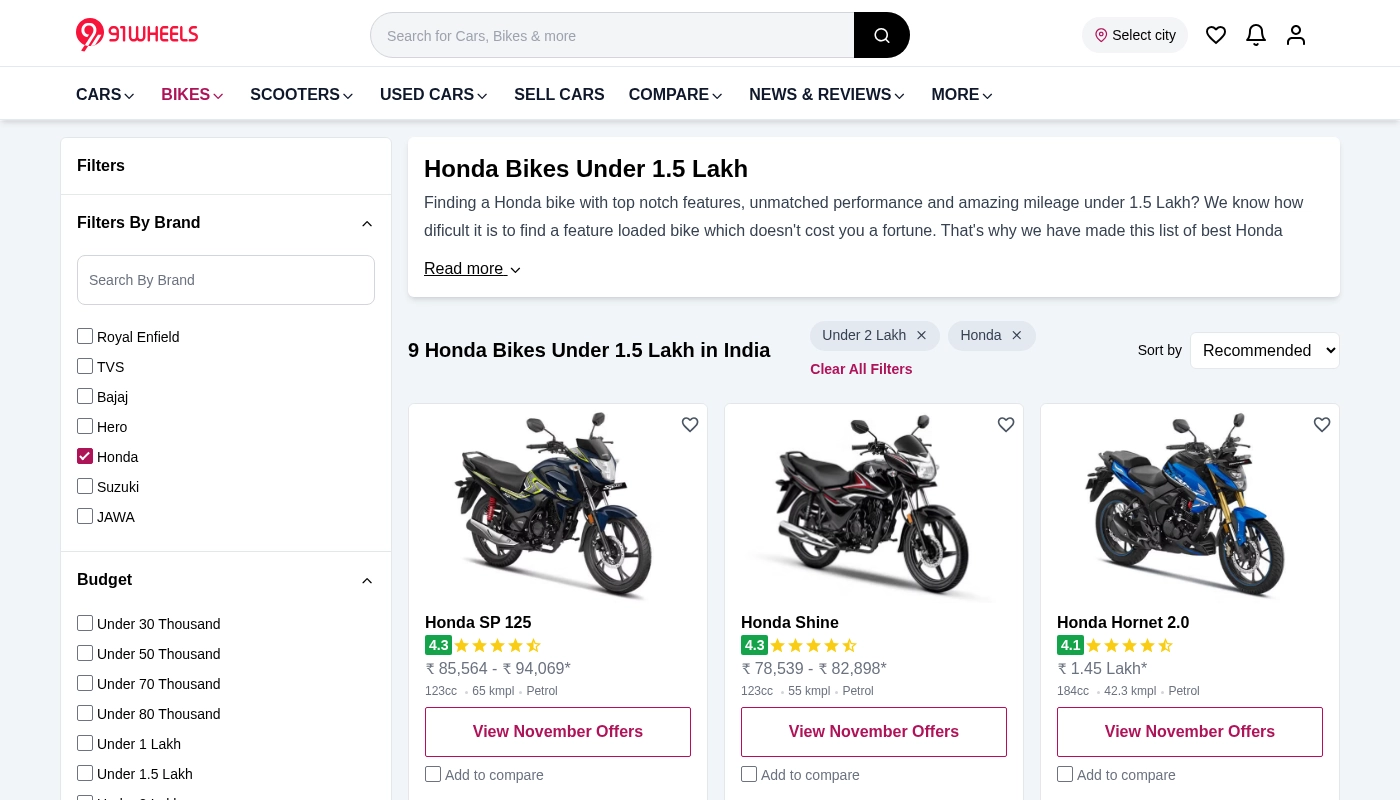Favorite the Honda SP 125 with heart icon
Image resolution: width=1400 pixels, height=800 pixels.
click(690, 425)
